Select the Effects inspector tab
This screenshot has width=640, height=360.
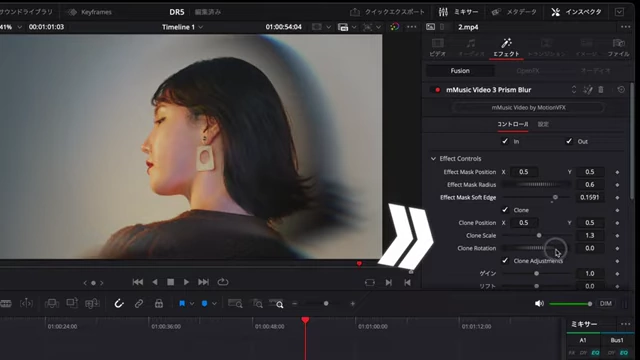(506, 47)
